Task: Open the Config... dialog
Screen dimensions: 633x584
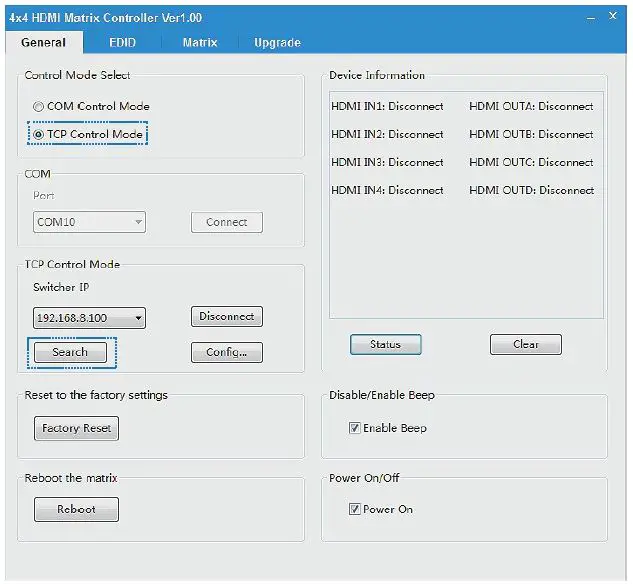Action: coord(226,352)
